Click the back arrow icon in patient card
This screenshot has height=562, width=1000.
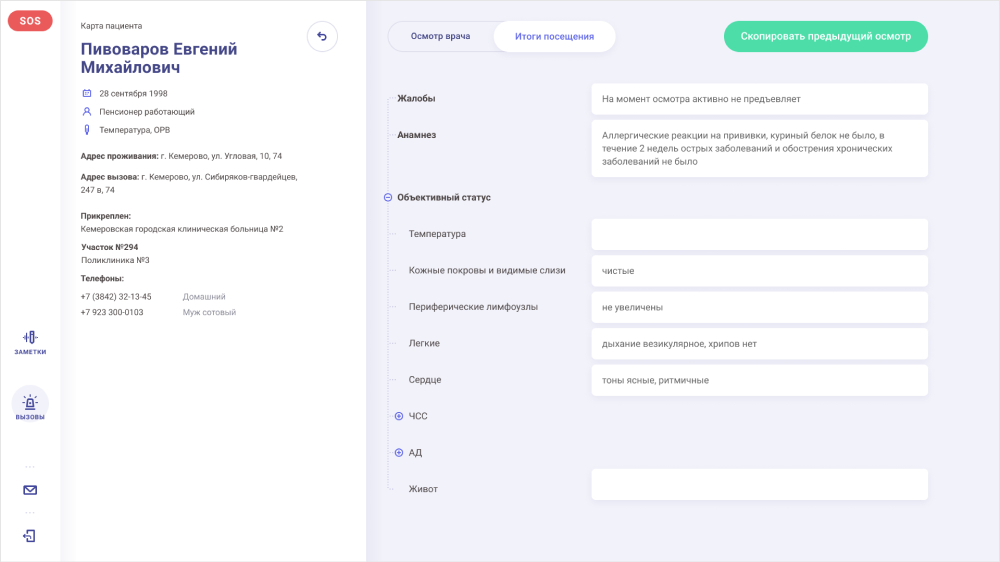[322, 37]
